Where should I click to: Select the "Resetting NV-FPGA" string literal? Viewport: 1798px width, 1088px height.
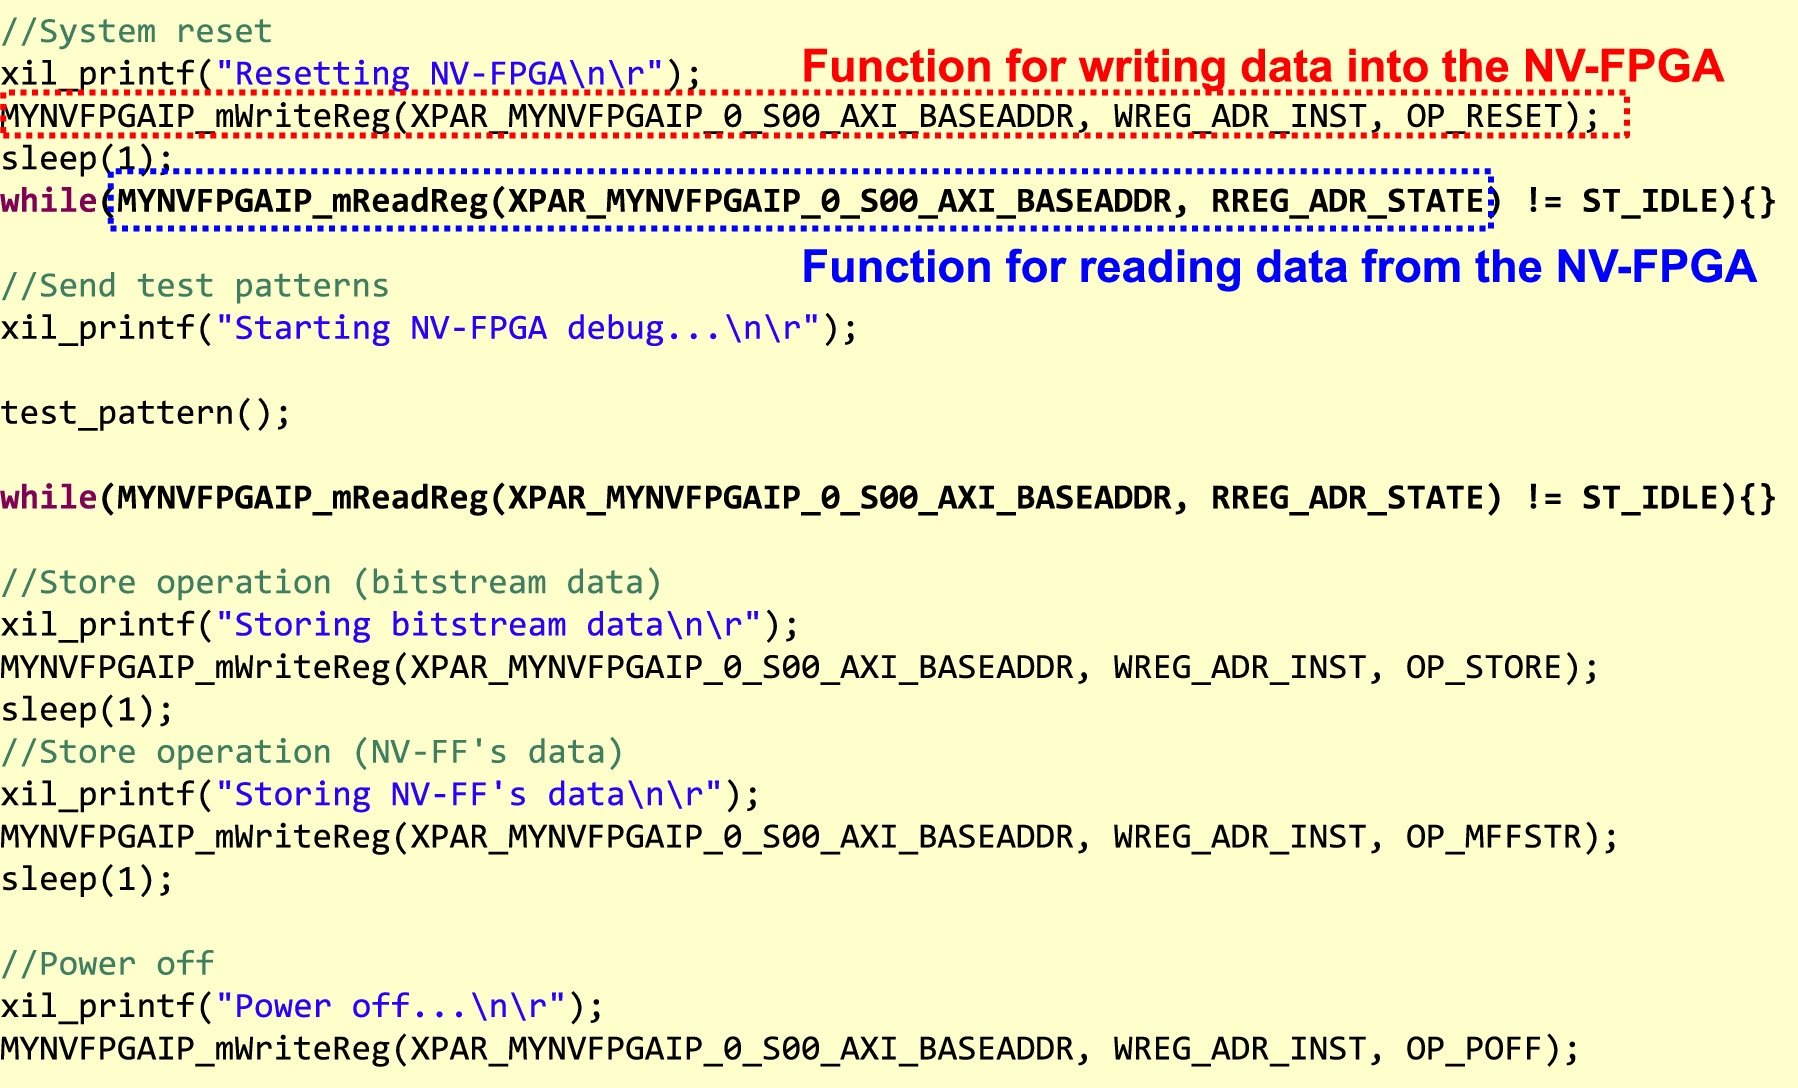[x=440, y=74]
